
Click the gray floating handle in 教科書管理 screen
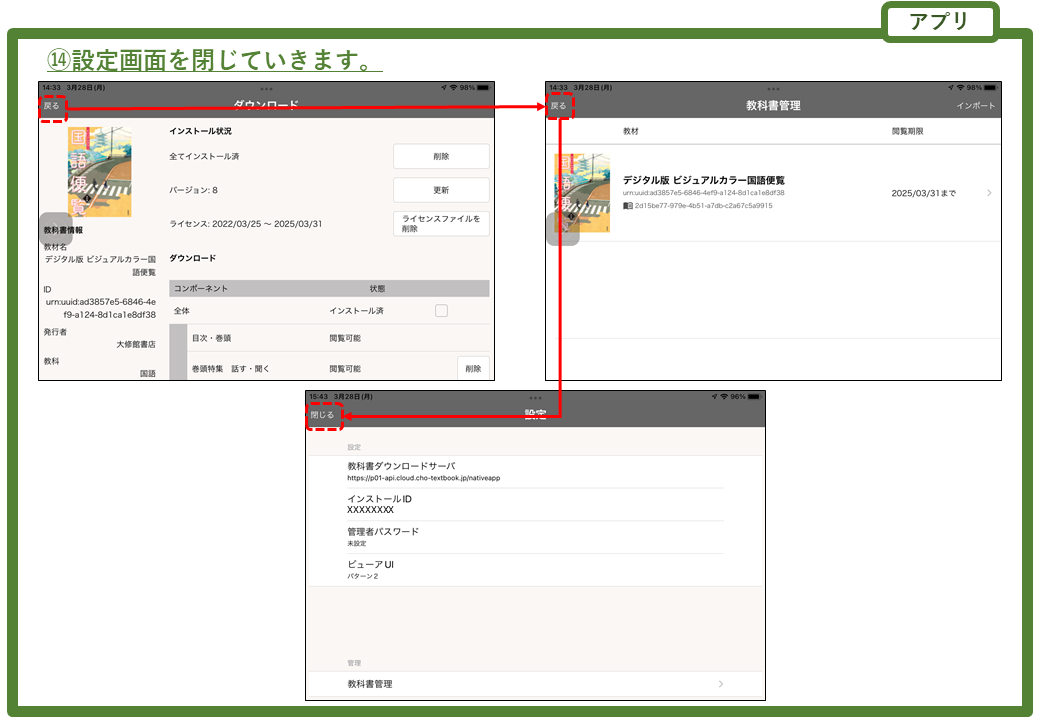[563, 229]
